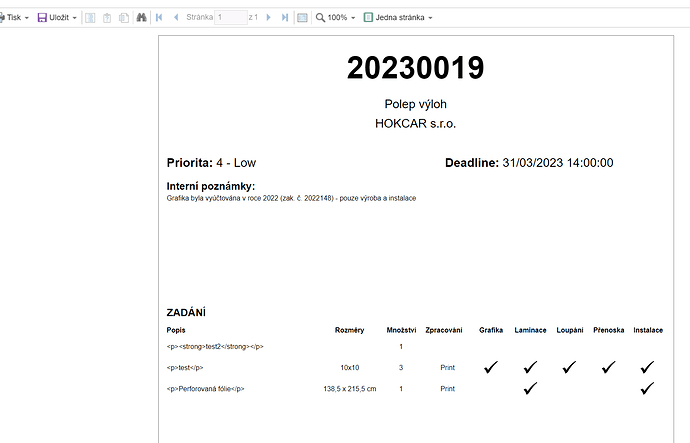Click the Grafika checkmark in test row
The width and height of the screenshot is (690, 443).
click(491, 367)
